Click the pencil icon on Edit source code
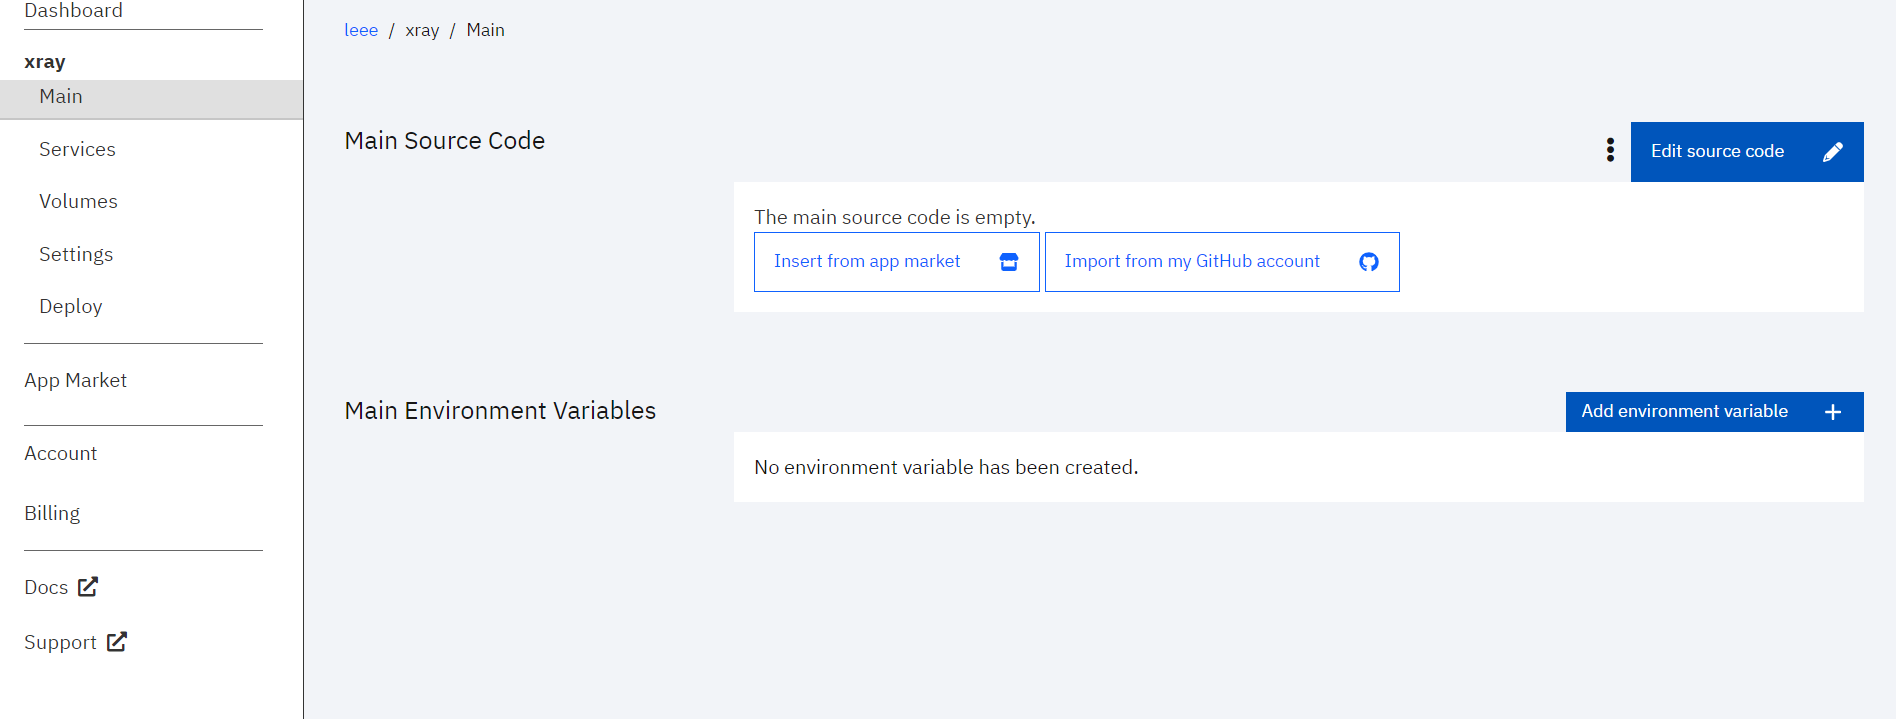 (1833, 151)
